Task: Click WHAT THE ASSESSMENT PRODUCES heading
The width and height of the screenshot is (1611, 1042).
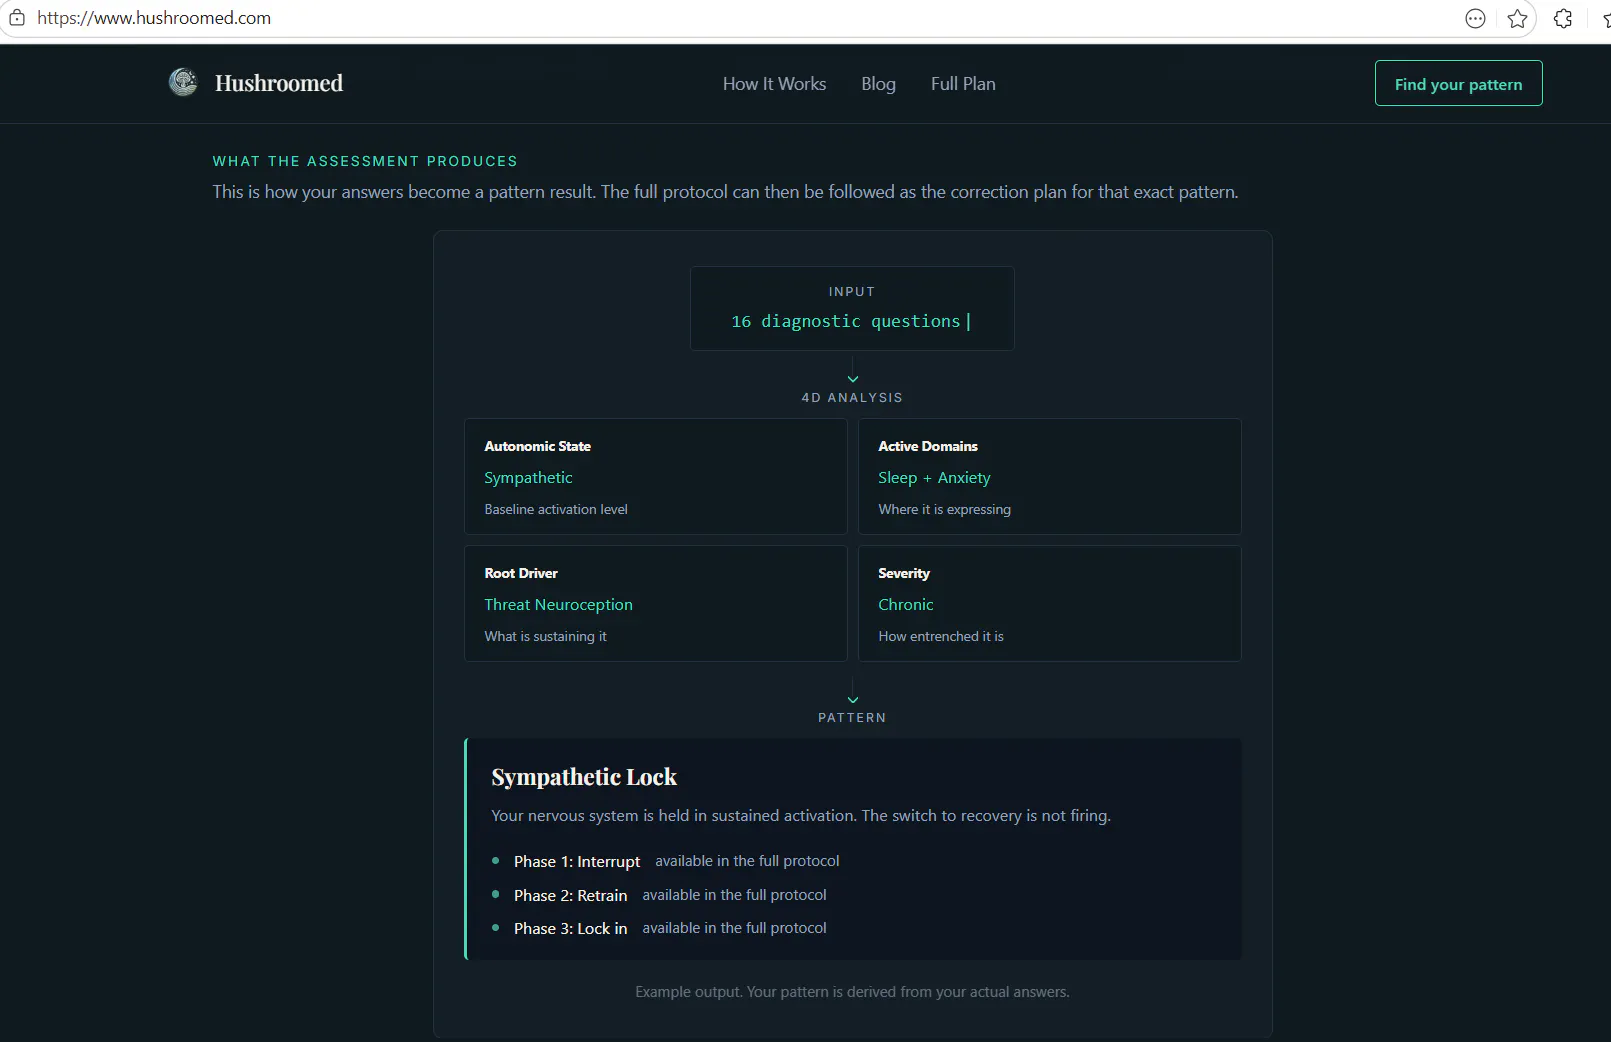Action: pos(365,161)
